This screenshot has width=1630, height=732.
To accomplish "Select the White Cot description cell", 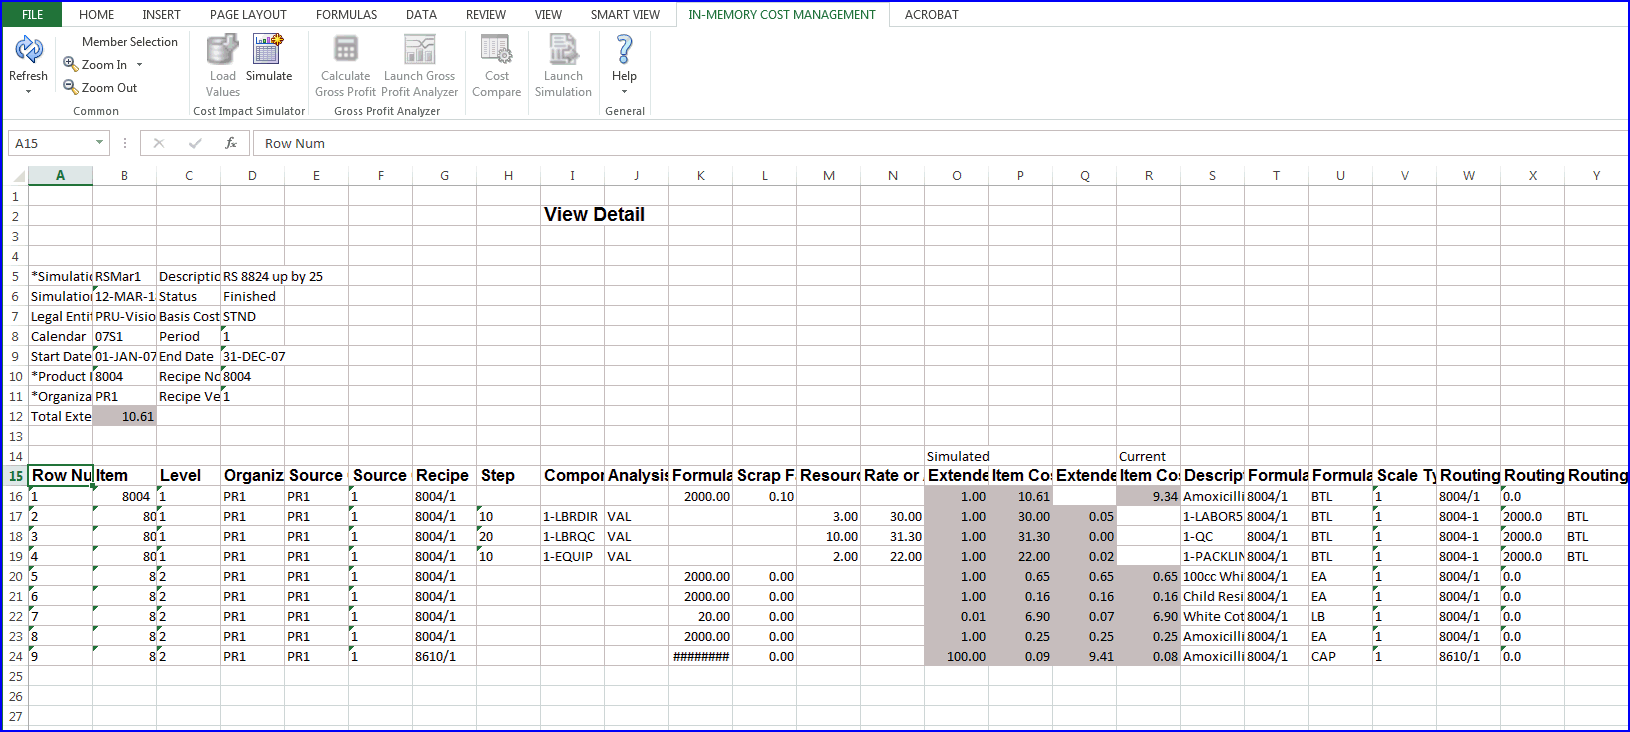I will (1212, 617).
